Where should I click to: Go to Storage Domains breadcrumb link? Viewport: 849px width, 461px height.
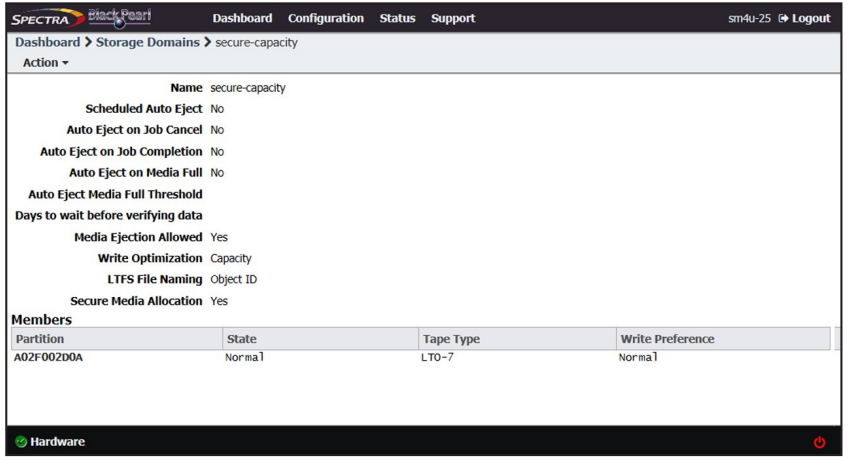pyautogui.click(x=147, y=42)
